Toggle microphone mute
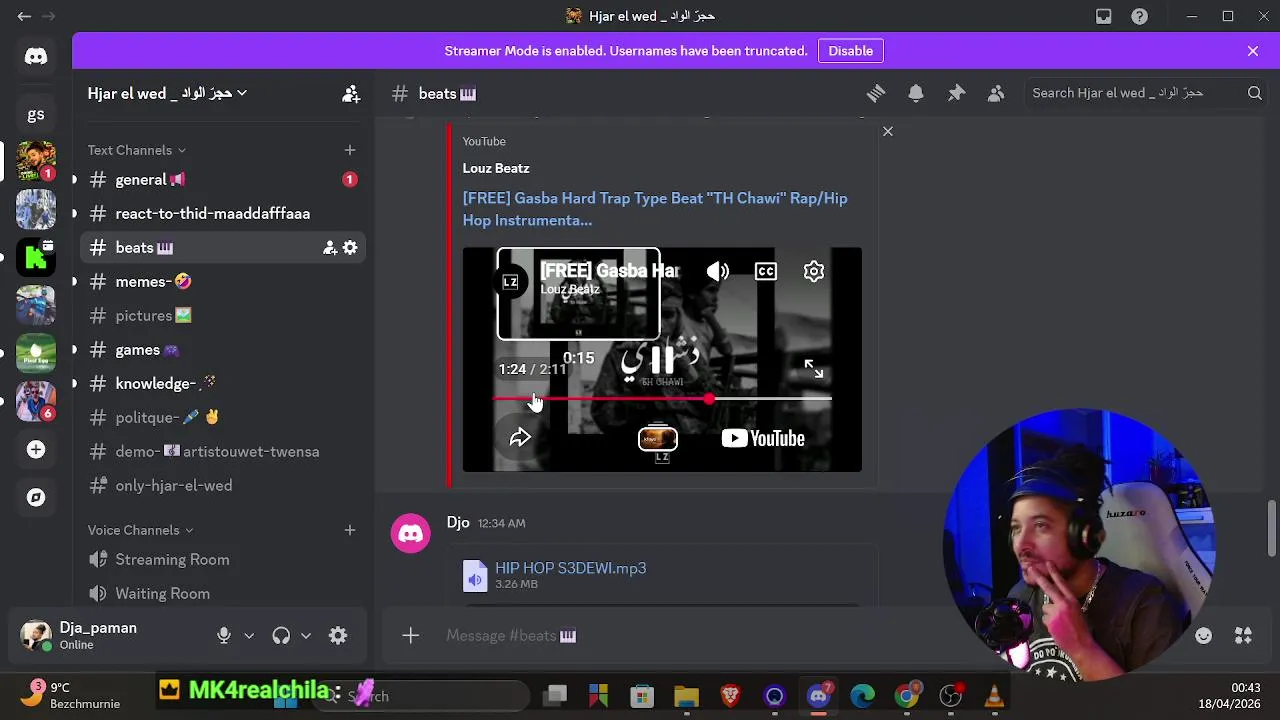The width and height of the screenshot is (1280, 720). (x=224, y=636)
